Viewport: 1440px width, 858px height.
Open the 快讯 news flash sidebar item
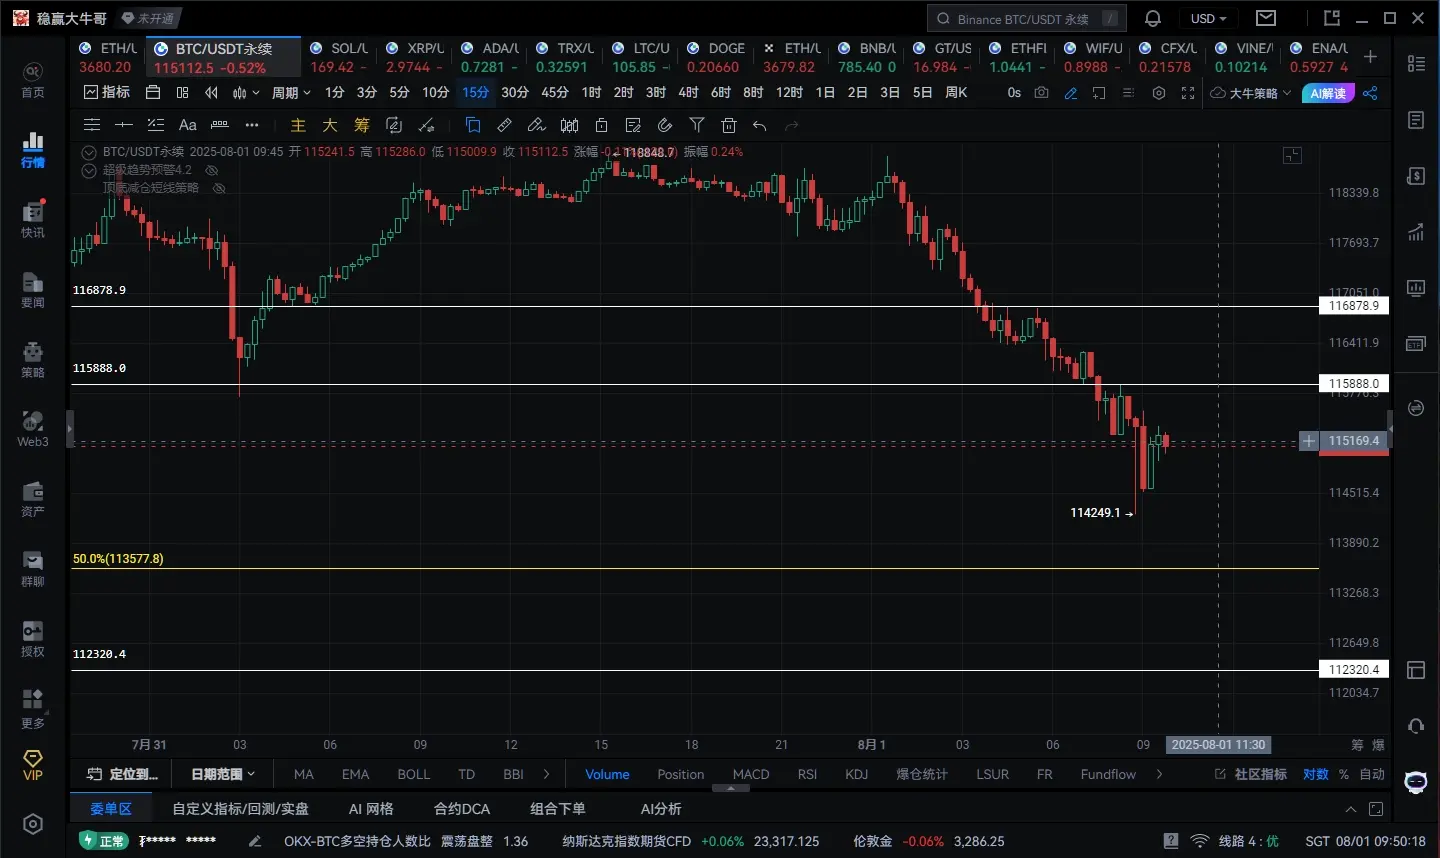33,219
